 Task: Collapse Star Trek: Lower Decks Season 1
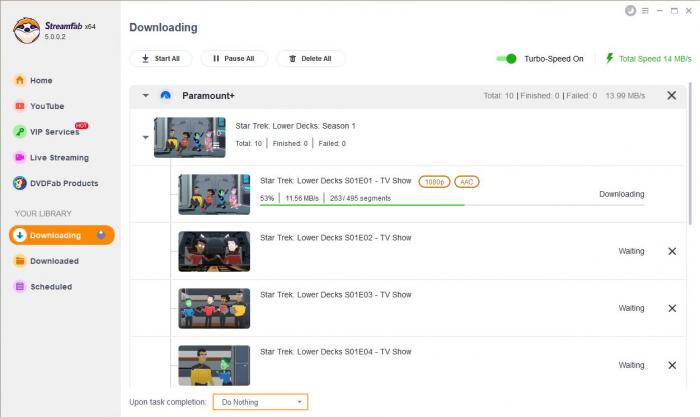tap(145, 137)
